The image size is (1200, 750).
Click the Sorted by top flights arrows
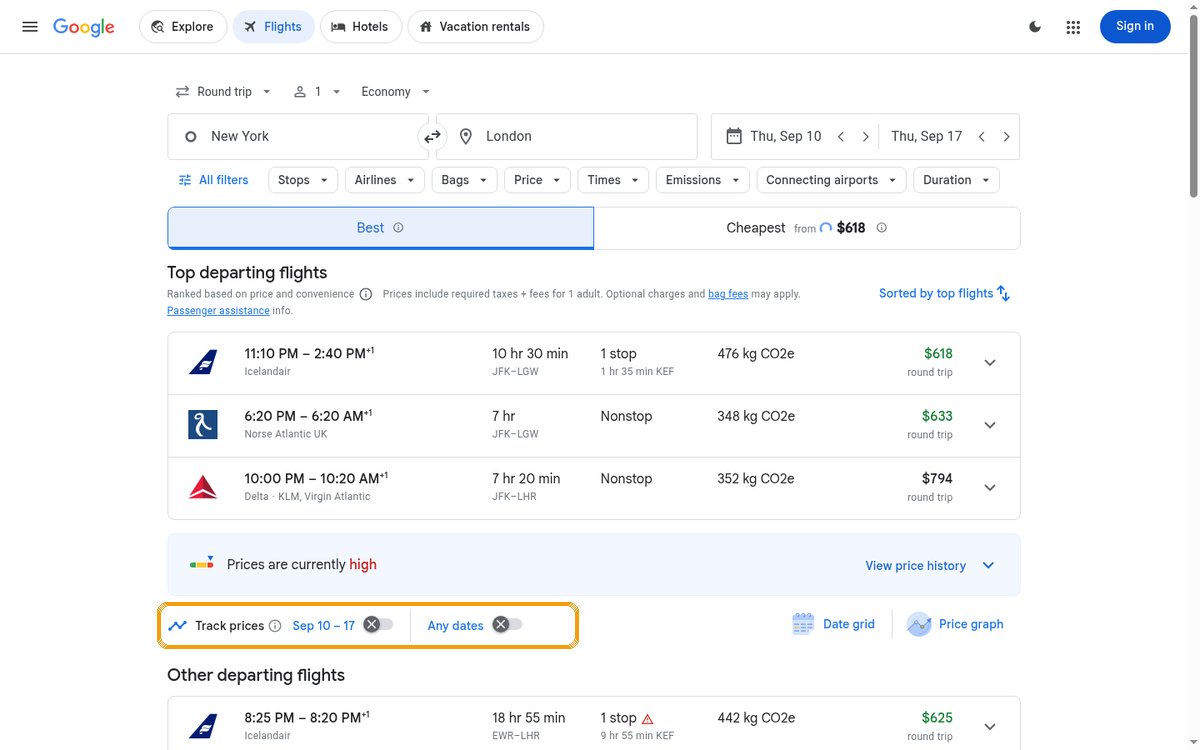(1003, 293)
